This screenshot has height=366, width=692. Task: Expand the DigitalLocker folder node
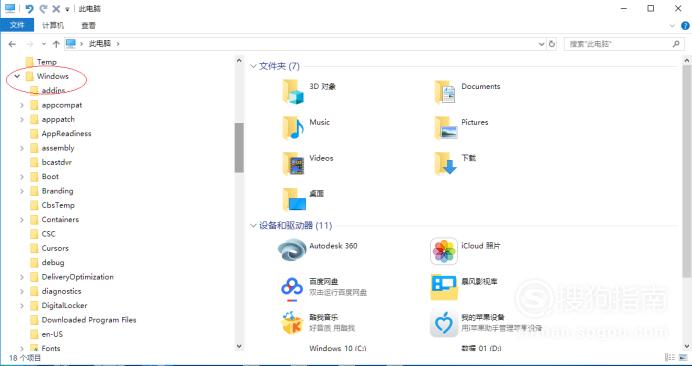22,306
